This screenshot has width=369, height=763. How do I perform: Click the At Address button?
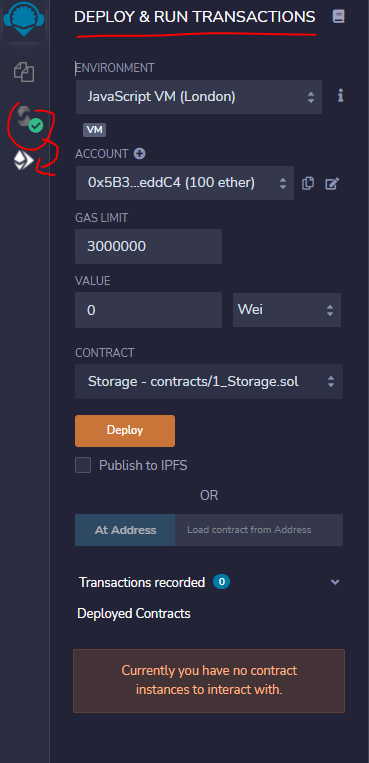[x=125, y=530]
